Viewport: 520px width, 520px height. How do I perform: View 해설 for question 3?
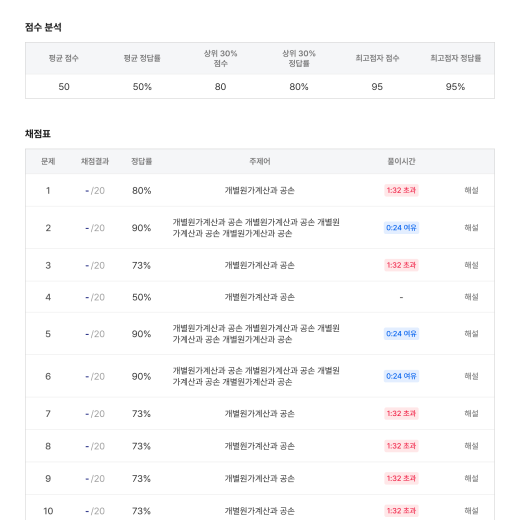coord(471,265)
